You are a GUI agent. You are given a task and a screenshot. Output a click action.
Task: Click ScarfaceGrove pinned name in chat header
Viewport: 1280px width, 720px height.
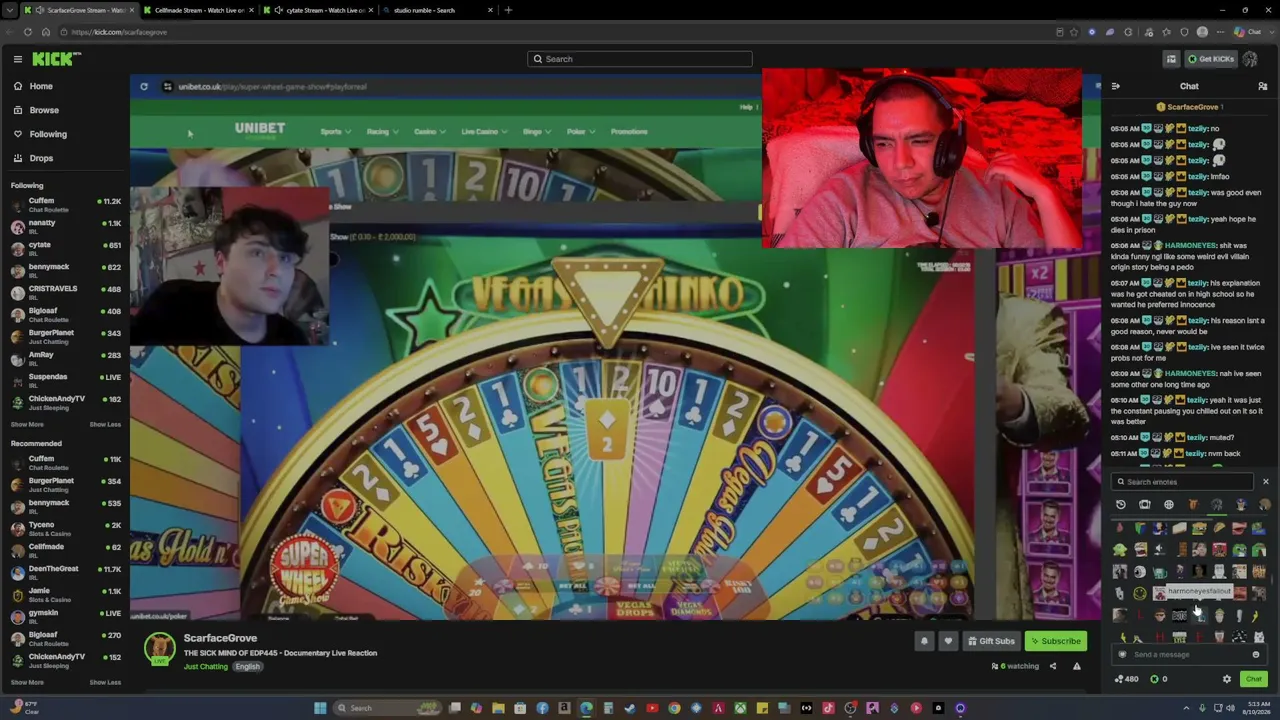point(1193,107)
